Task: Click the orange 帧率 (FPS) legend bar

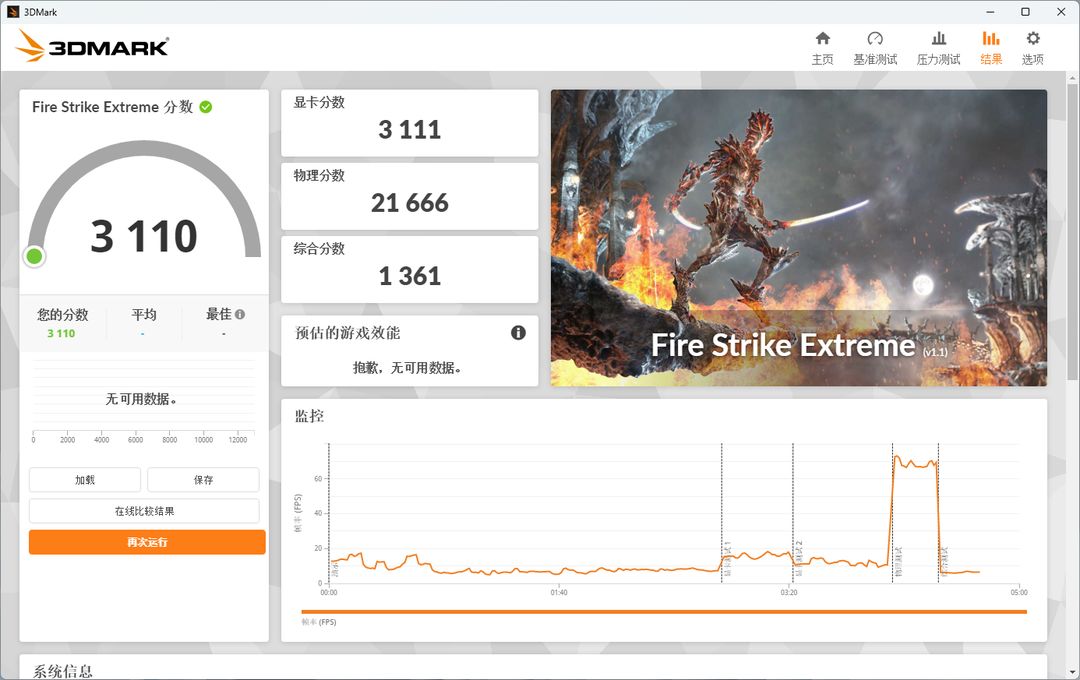Action: (x=663, y=612)
